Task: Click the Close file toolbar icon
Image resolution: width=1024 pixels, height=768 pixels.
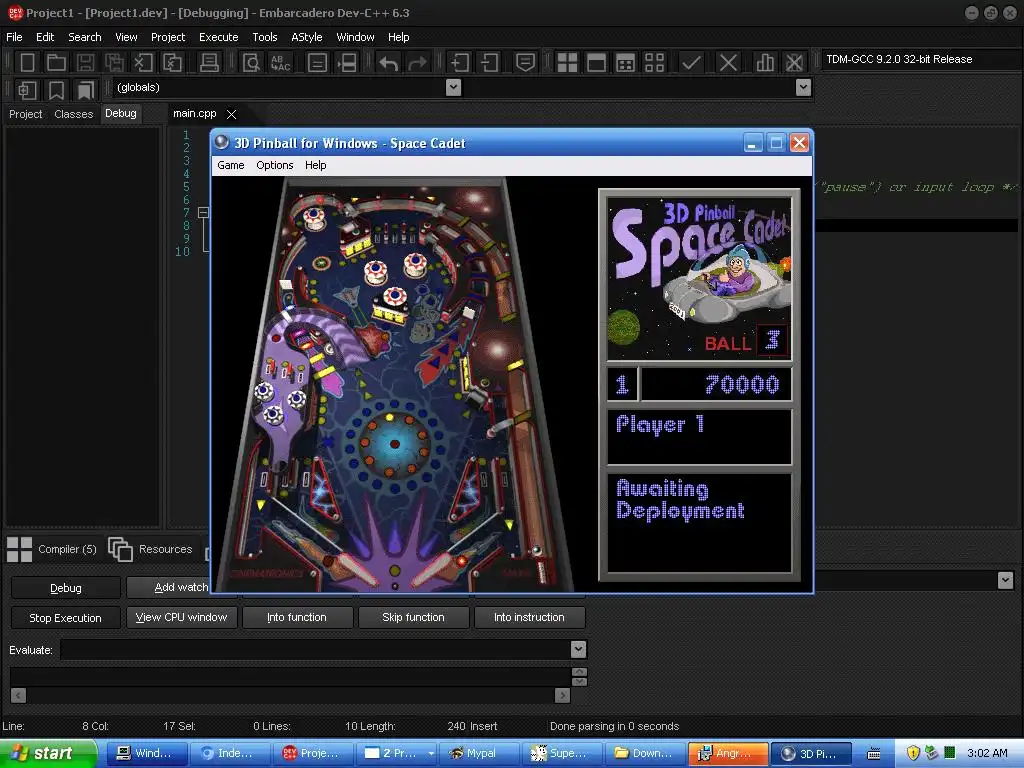Action: tap(143, 63)
